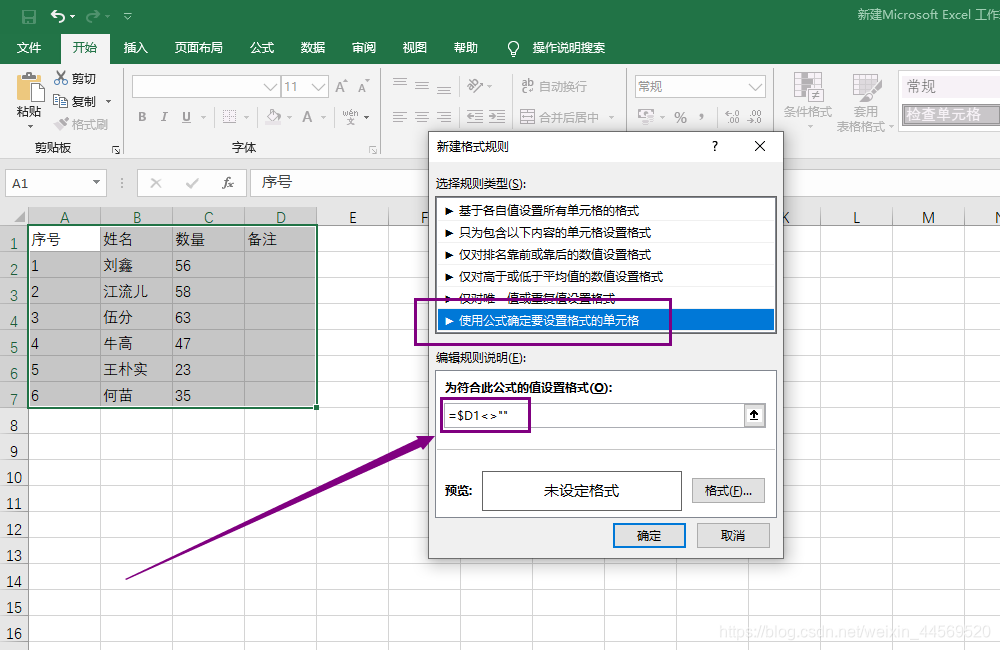Click the Copy icon
Viewport: 1000px width, 650px height.
point(61,101)
